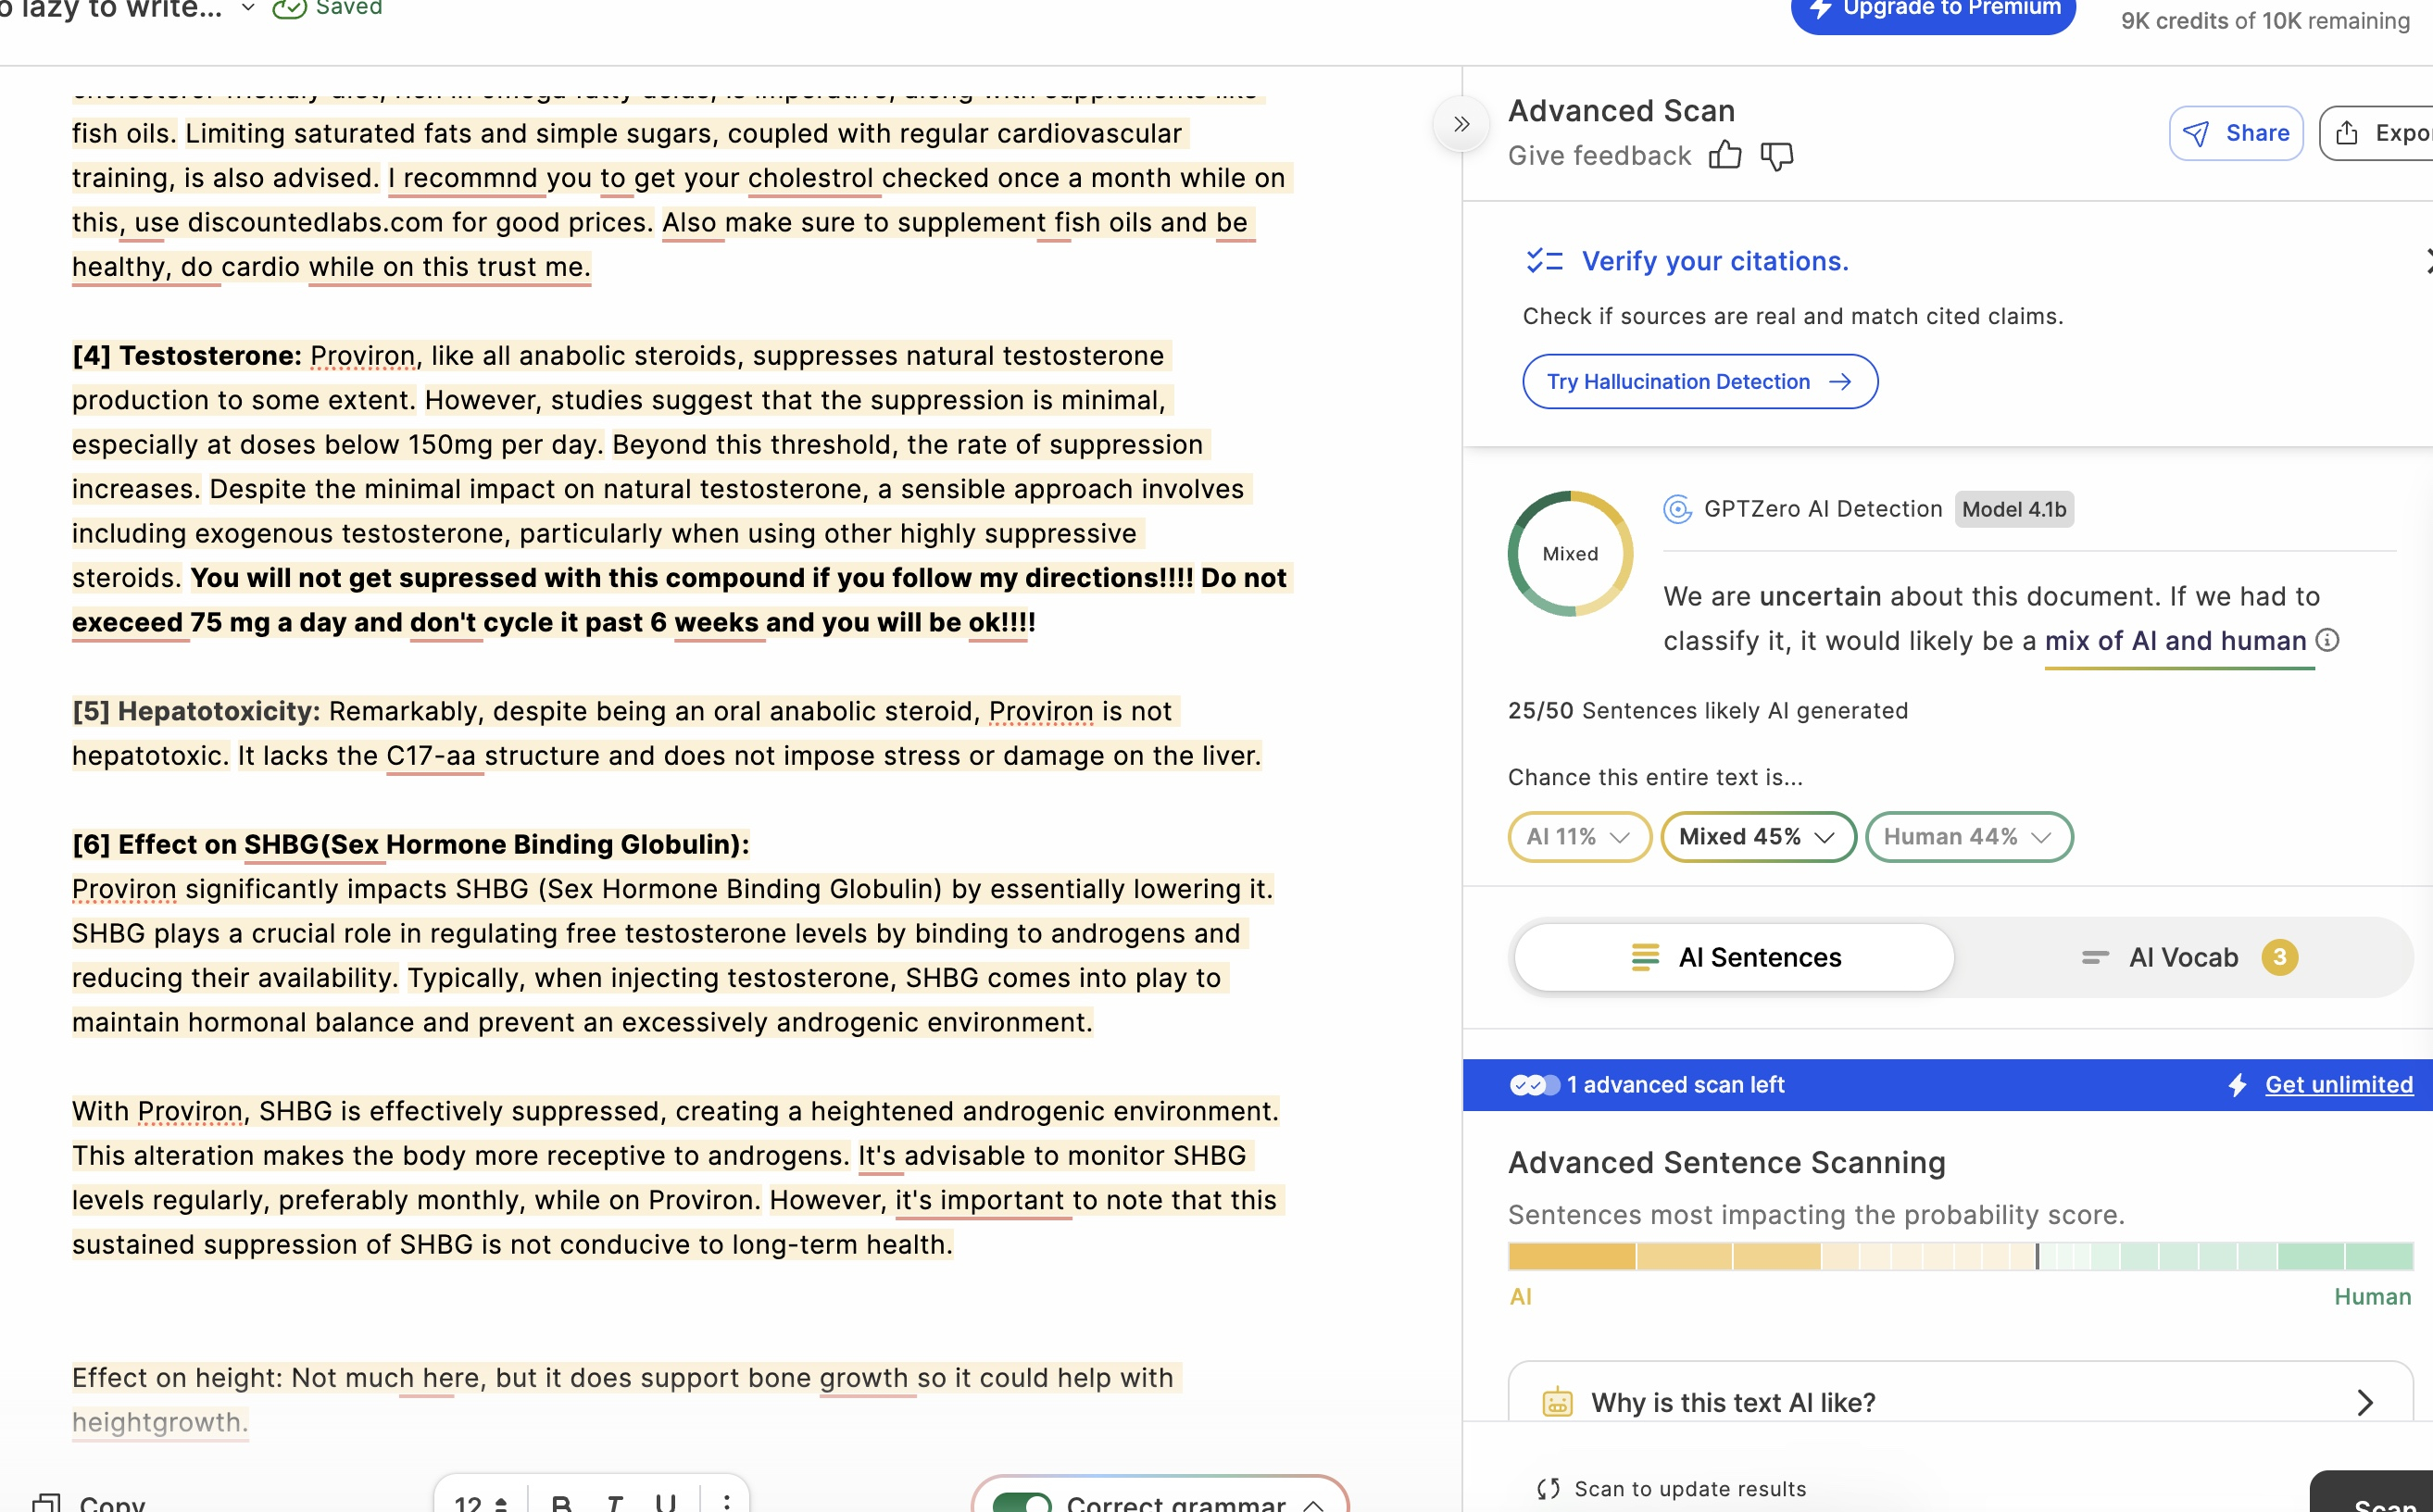Toggle bold formatting in the toolbar
Image resolution: width=2433 pixels, height=1512 pixels.
tap(561, 1502)
